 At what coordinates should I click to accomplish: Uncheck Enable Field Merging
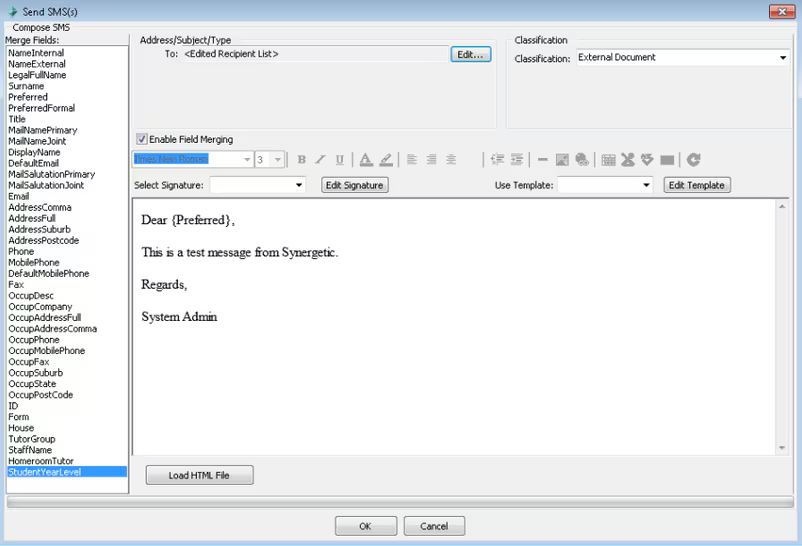142,139
